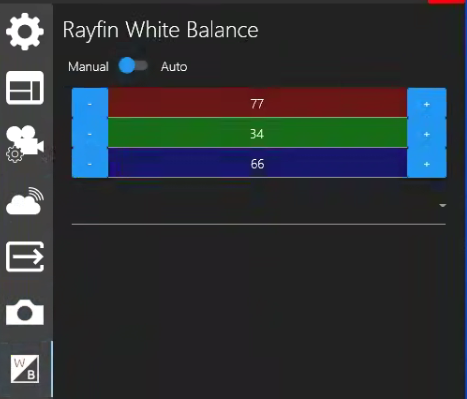Image resolution: width=467 pixels, height=399 pixels.
Task: Decrease the red value with minus button
Action: (90, 103)
